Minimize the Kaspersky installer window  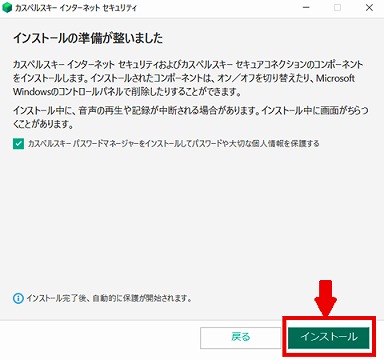[306, 8]
